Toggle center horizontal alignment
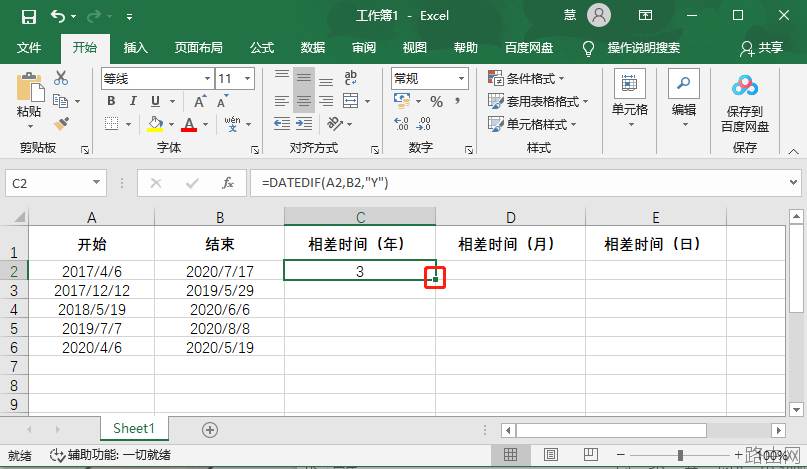Viewport: 807px width, 469px height. point(304,101)
